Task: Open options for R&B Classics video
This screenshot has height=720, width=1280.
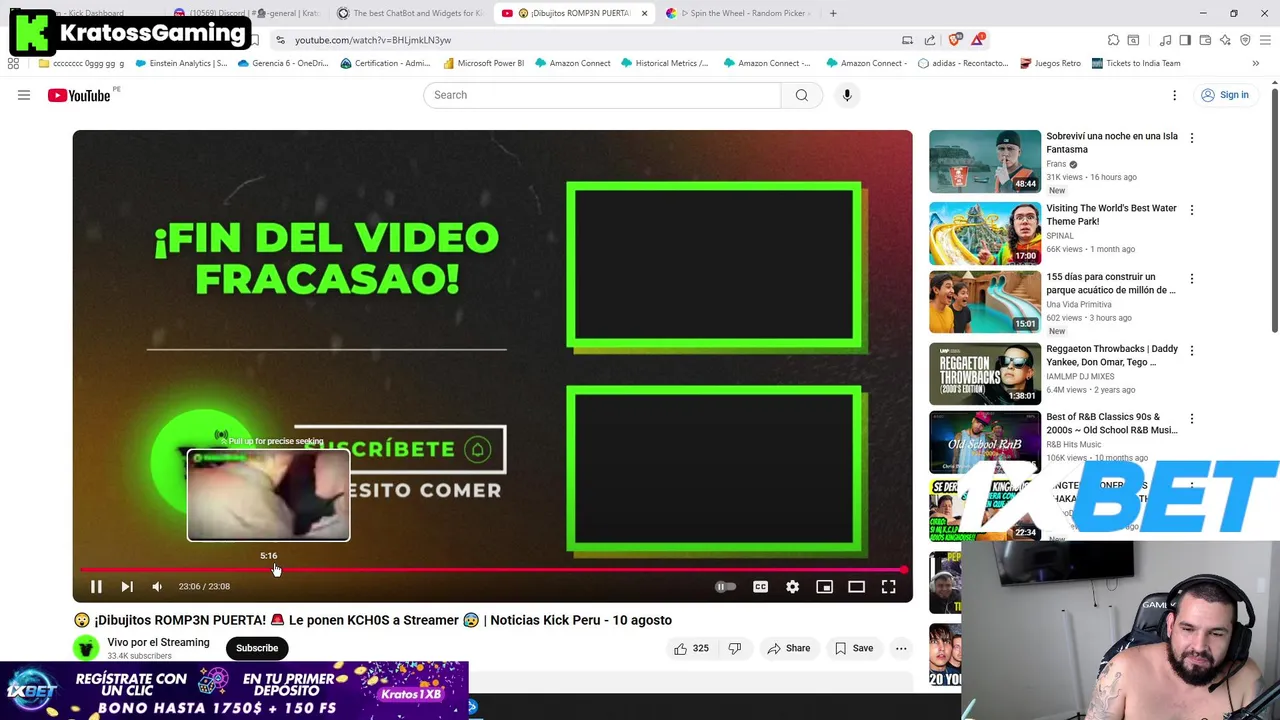Action: (x=1191, y=419)
